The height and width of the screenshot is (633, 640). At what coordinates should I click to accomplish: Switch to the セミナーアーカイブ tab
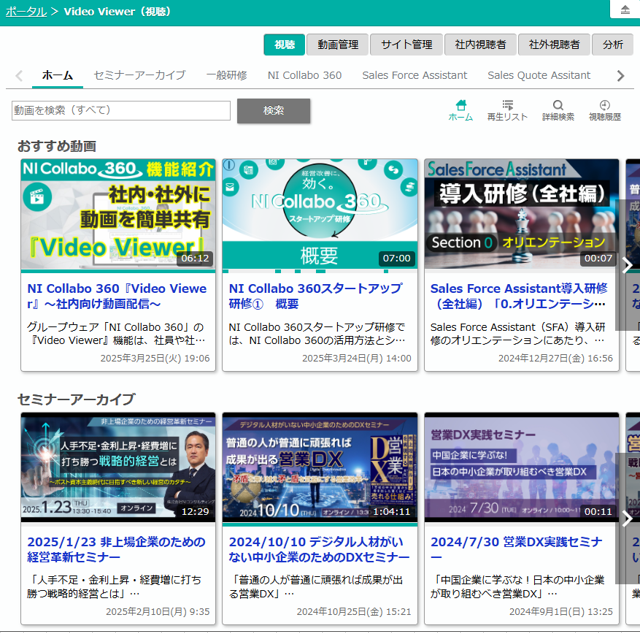pyautogui.click(x=139, y=76)
